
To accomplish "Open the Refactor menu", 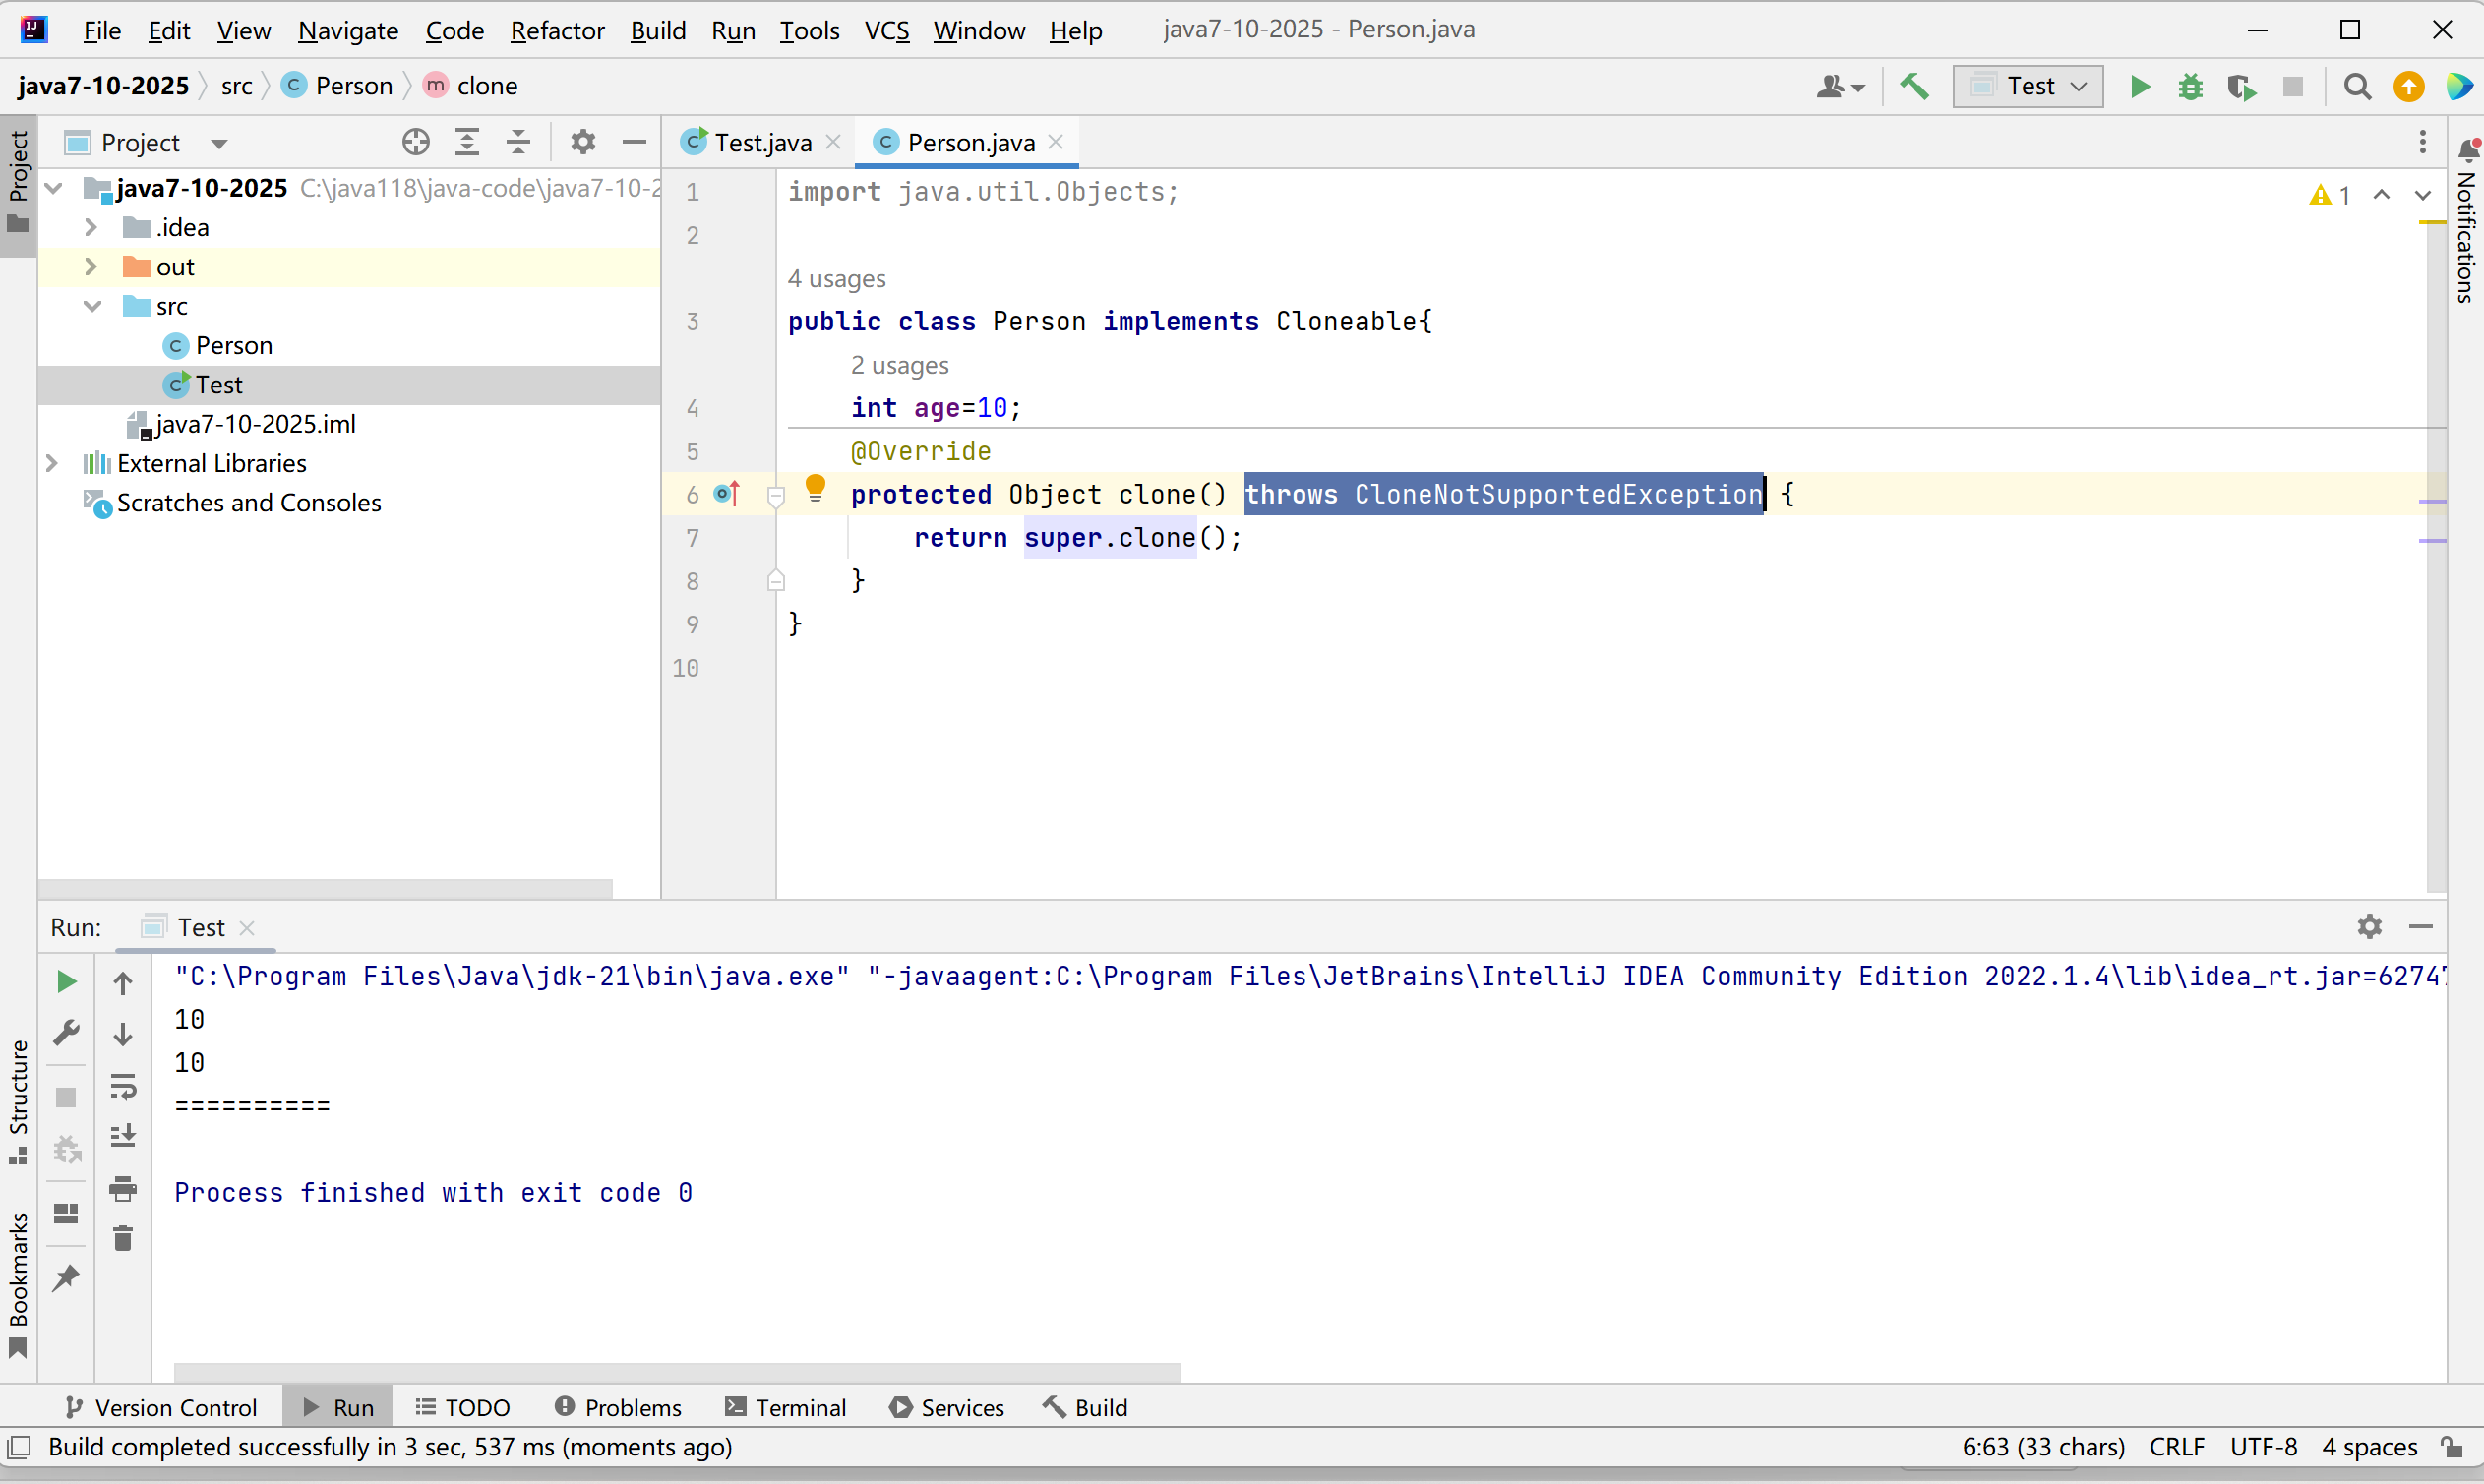I will pyautogui.click(x=557, y=30).
